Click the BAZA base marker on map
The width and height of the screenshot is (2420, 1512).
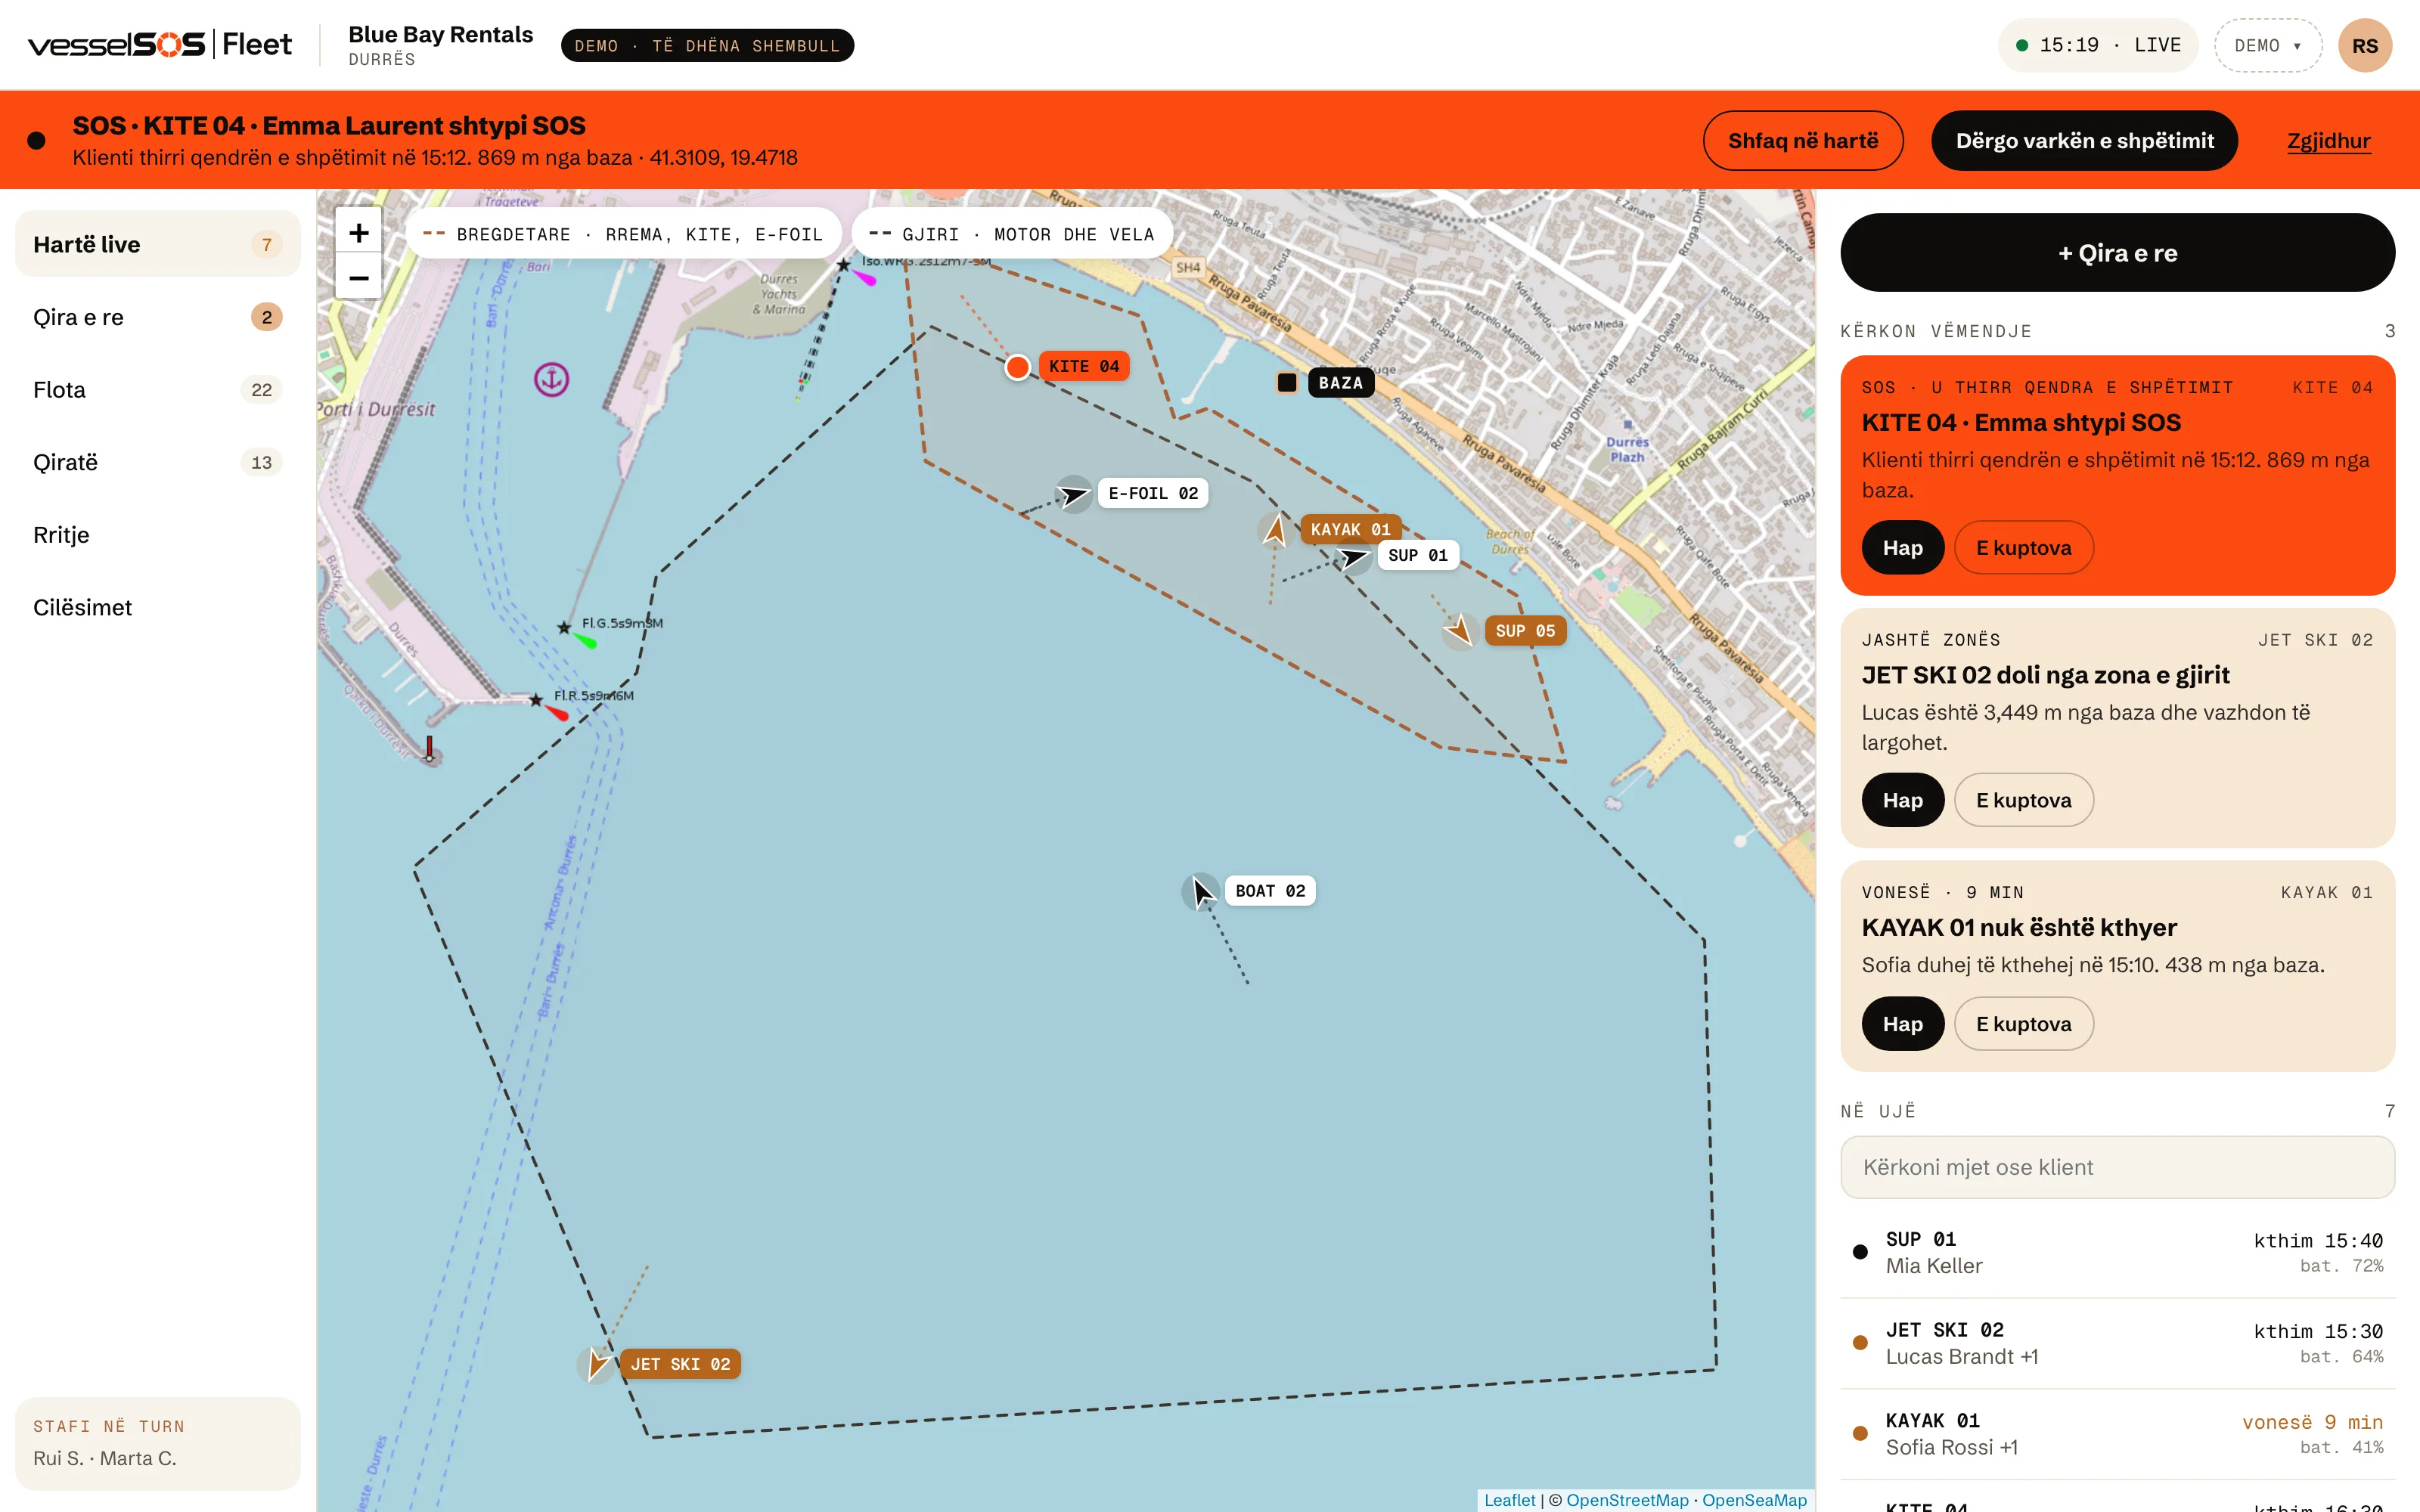(x=1287, y=383)
